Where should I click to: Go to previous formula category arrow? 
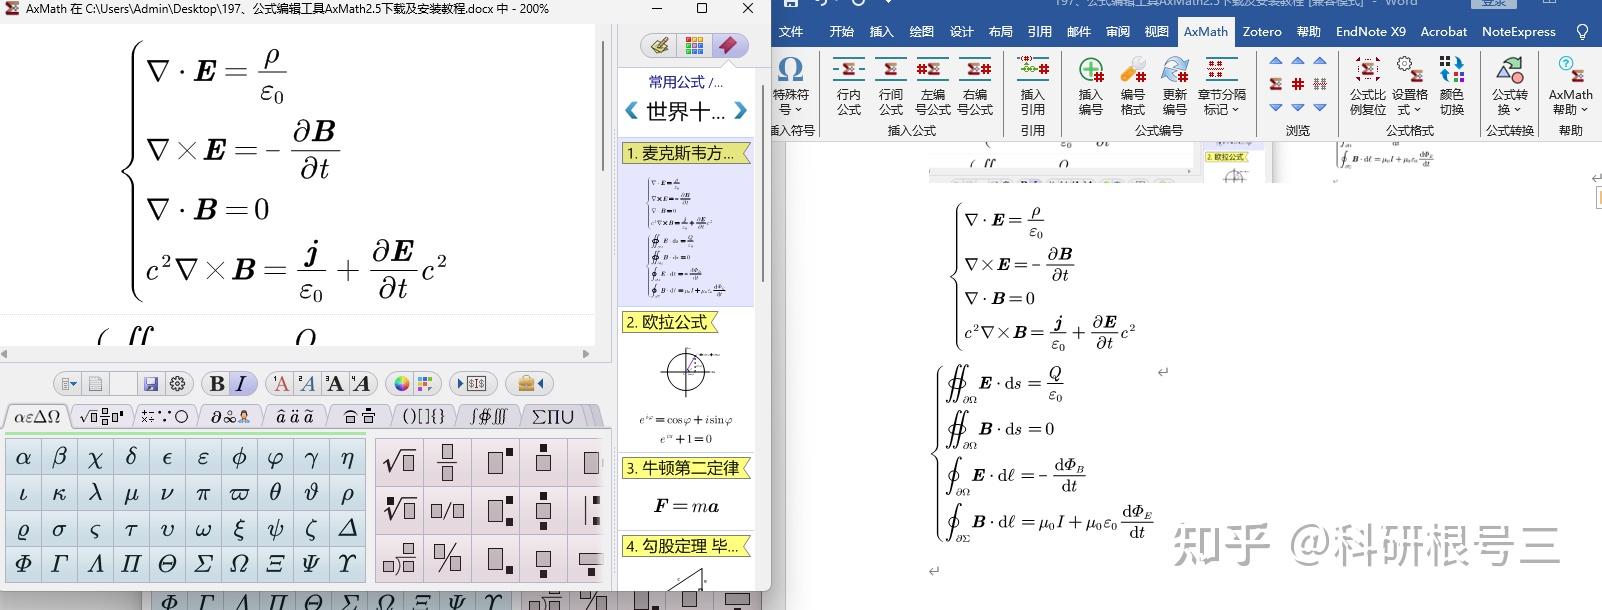[x=631, y=111]
